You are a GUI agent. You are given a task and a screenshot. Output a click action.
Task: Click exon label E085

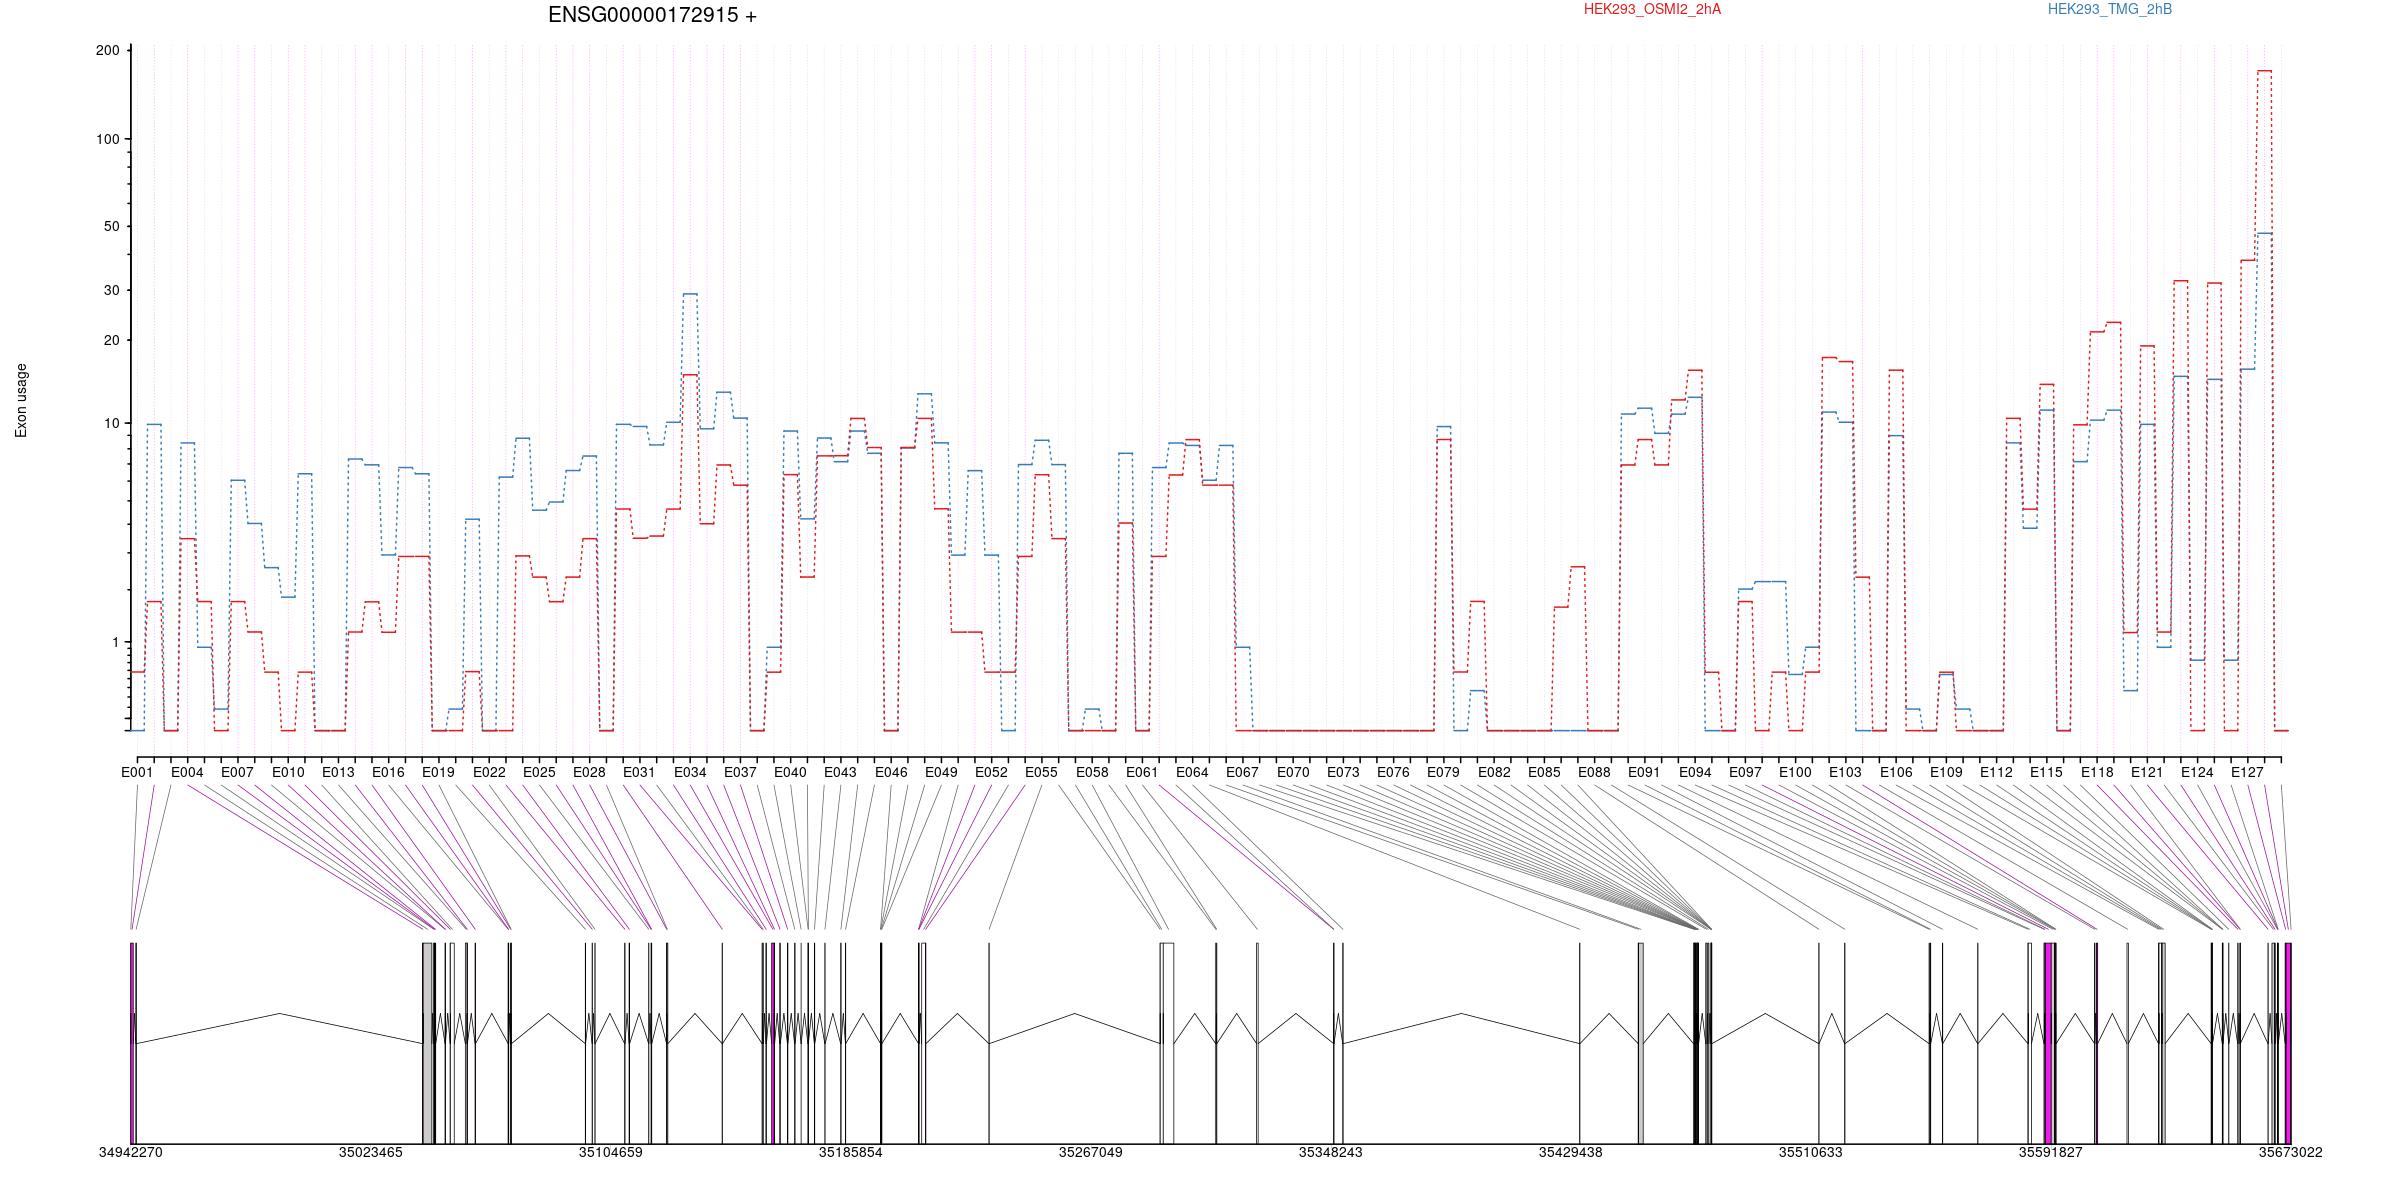tap(1544, 772)
